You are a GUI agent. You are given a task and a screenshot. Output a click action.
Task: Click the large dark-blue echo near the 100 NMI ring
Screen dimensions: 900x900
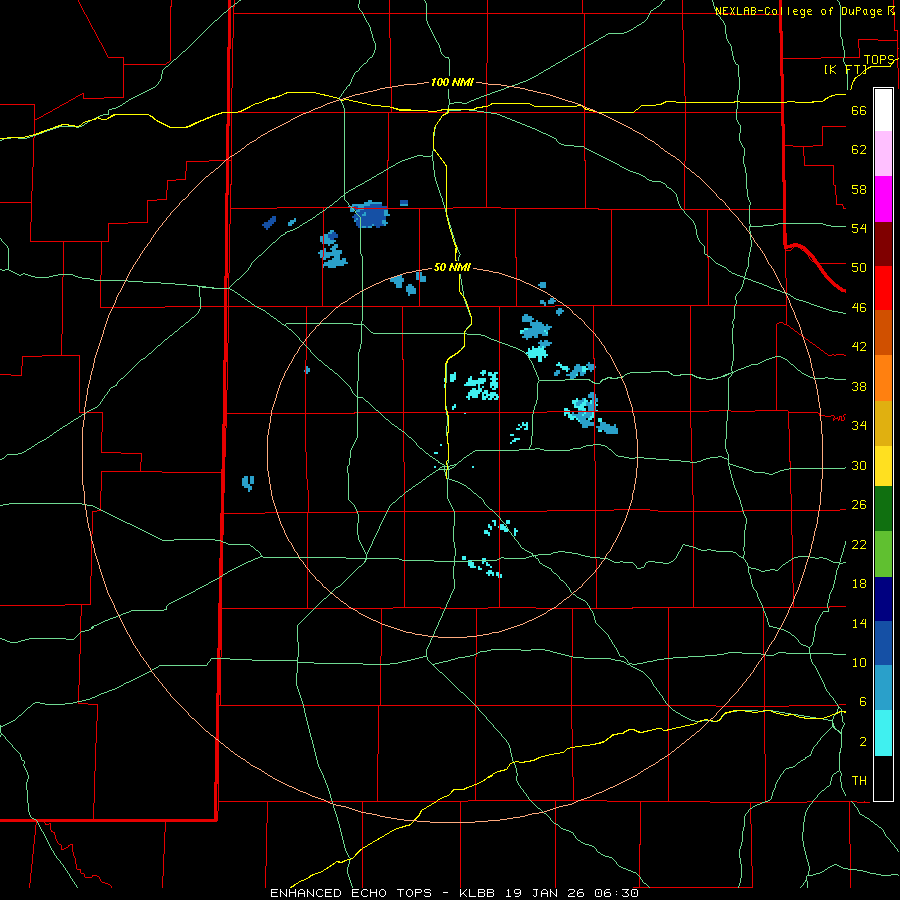click(371, 215)
